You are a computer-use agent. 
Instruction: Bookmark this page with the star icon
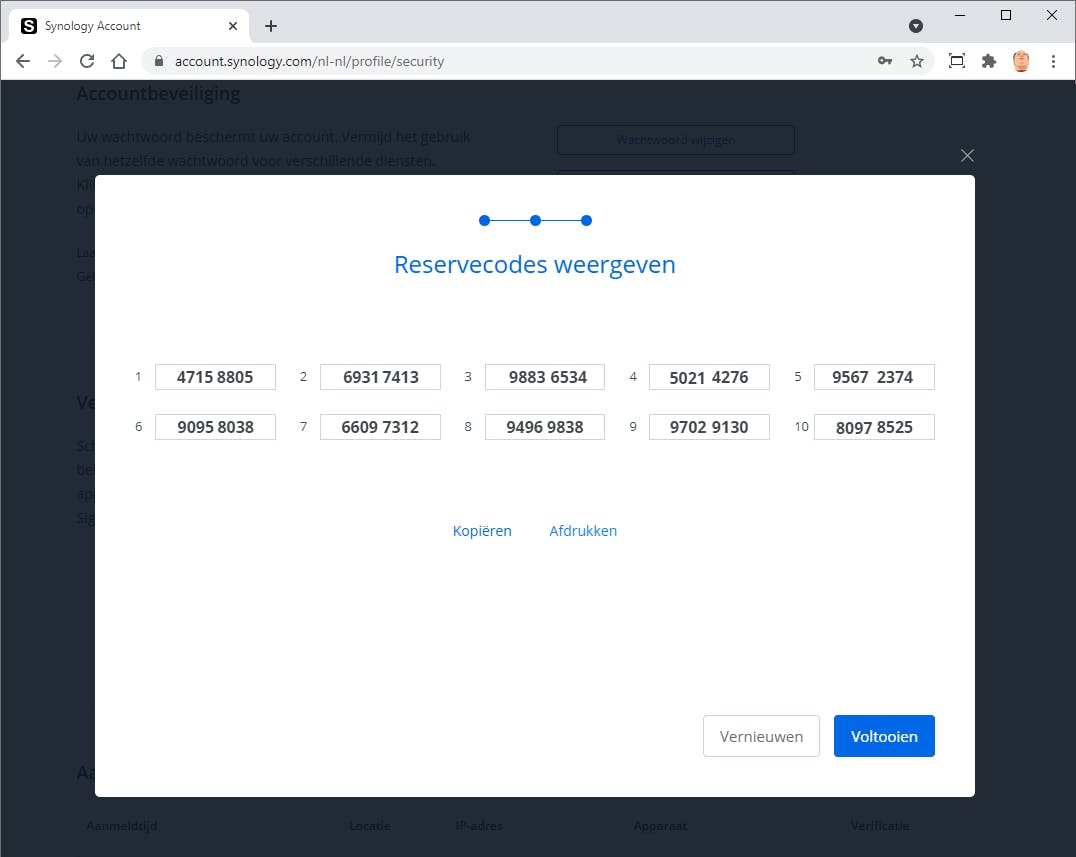tap(917, 61)
